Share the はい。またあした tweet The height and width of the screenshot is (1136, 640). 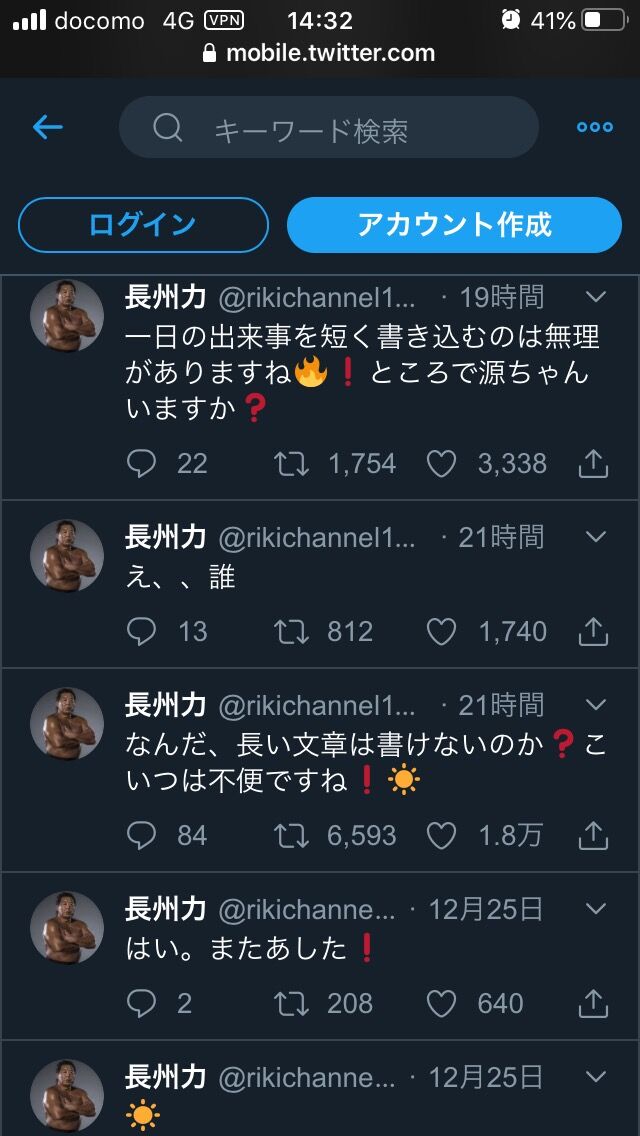click(592, 1003)
